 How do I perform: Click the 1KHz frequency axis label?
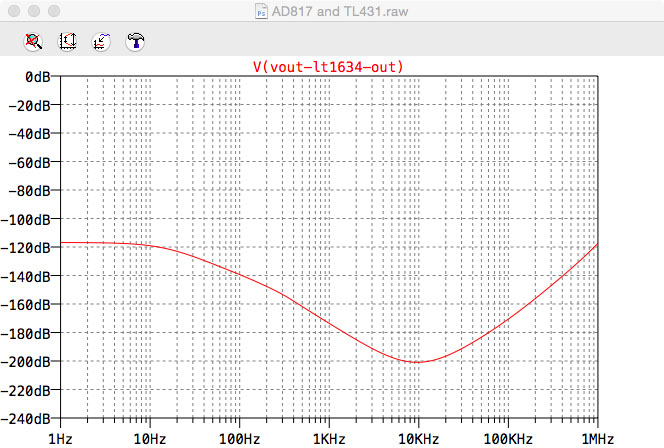(329, 439)
